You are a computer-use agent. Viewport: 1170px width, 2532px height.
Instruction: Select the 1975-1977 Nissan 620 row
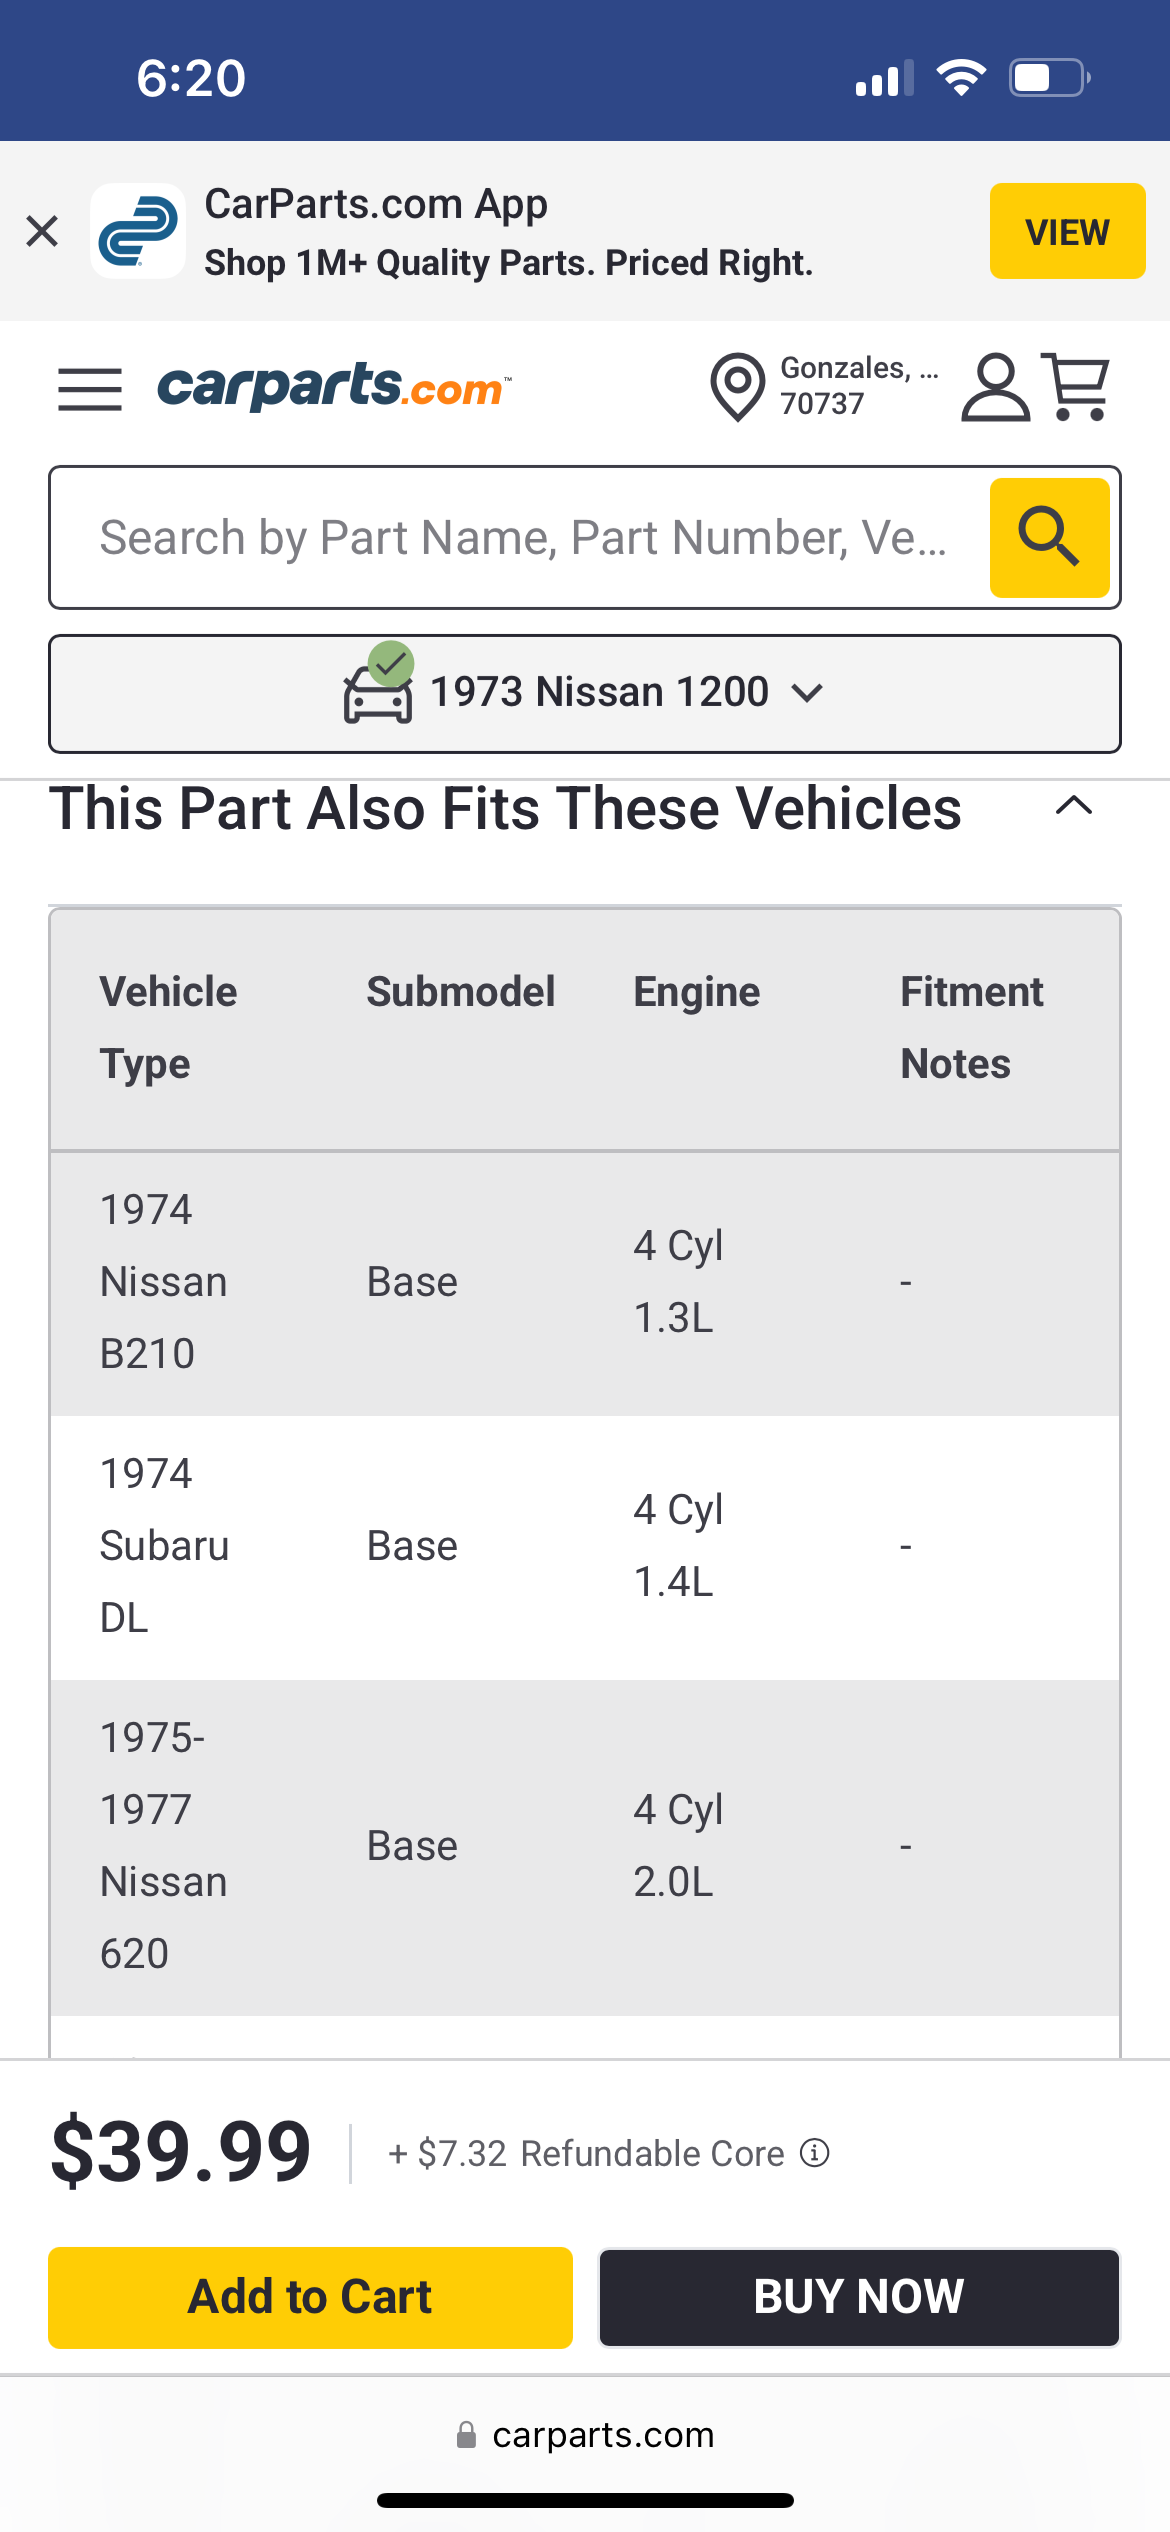click(585, 1846)
